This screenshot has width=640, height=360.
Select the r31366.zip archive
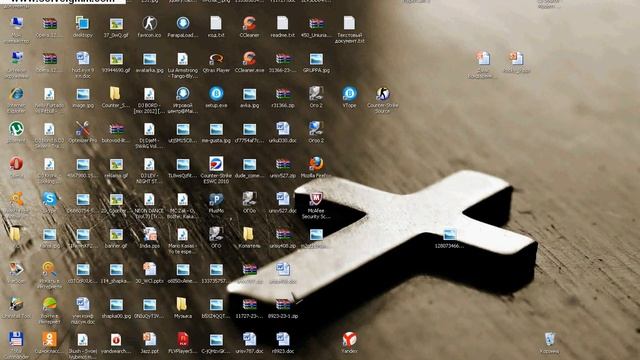coord(282,94)
